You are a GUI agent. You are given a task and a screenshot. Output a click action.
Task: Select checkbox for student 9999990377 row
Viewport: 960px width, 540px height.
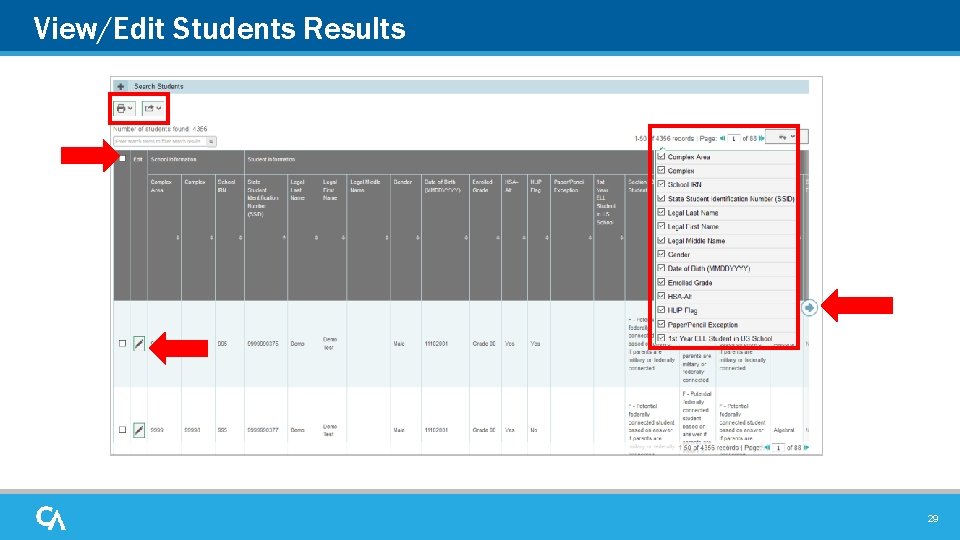point(122,430)
